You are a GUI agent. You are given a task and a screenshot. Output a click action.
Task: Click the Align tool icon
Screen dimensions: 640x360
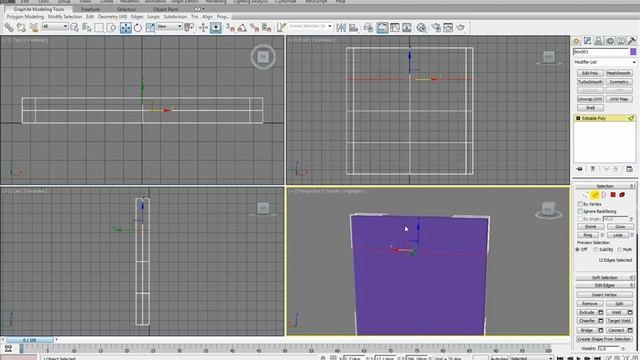[x=353, y=27]
